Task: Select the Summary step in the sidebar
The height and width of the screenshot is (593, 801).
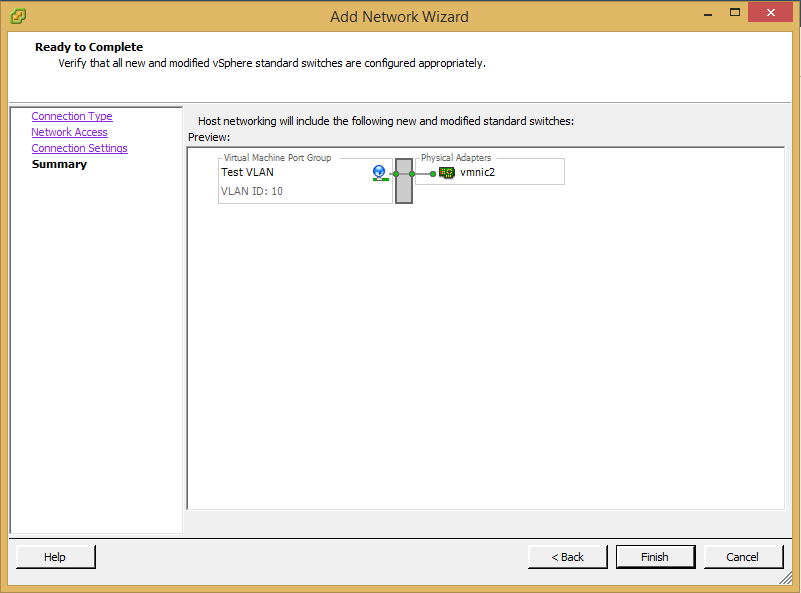Action: click(x=59, y=164)
